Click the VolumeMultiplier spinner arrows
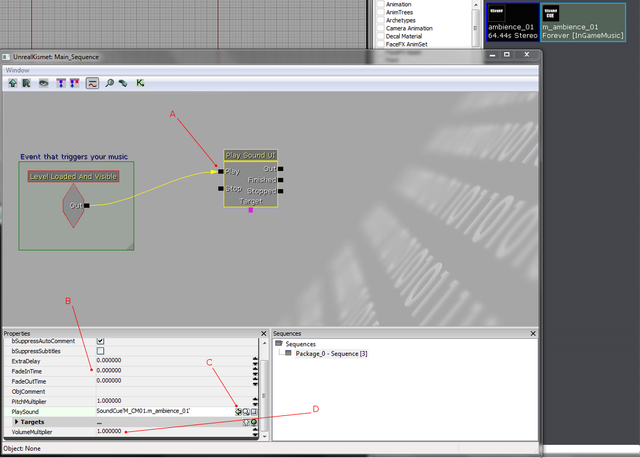 coord(256,431)
